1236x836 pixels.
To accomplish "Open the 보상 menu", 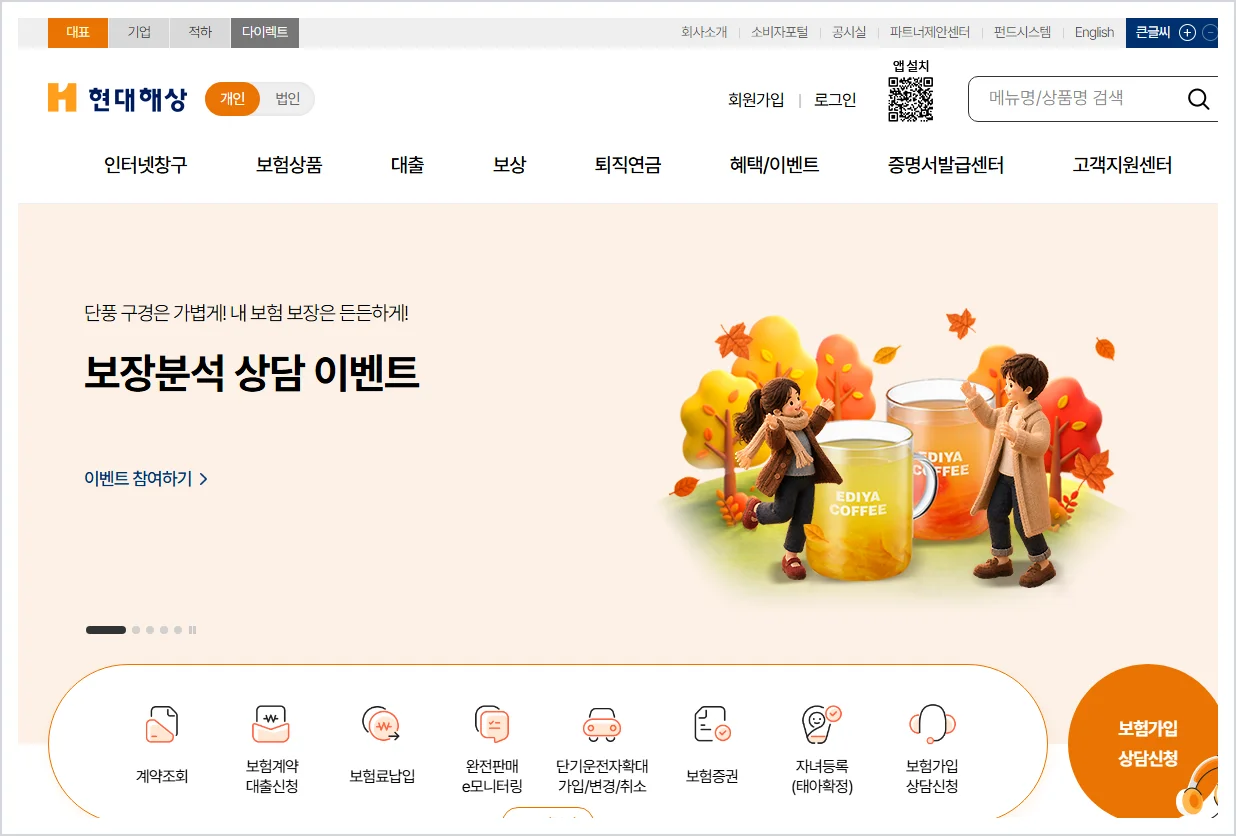I will click(x=509, y=165).
